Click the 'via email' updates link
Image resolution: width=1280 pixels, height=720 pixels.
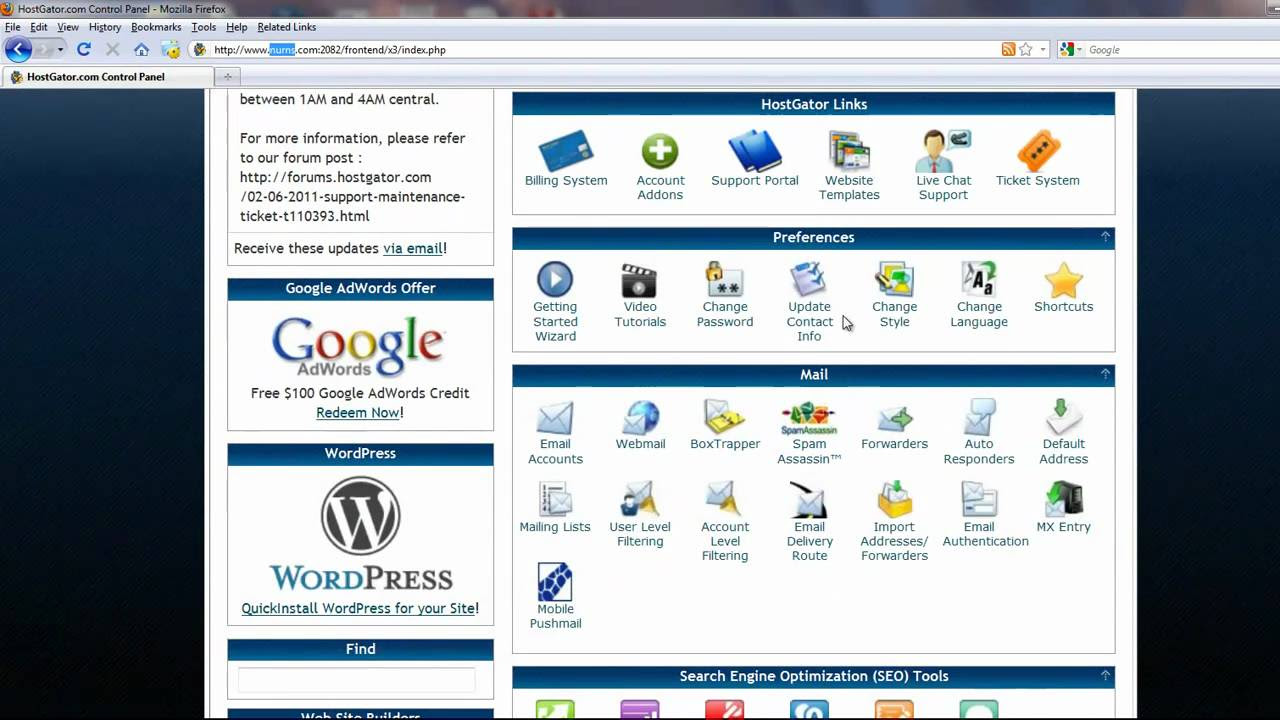tap(413, 248)
